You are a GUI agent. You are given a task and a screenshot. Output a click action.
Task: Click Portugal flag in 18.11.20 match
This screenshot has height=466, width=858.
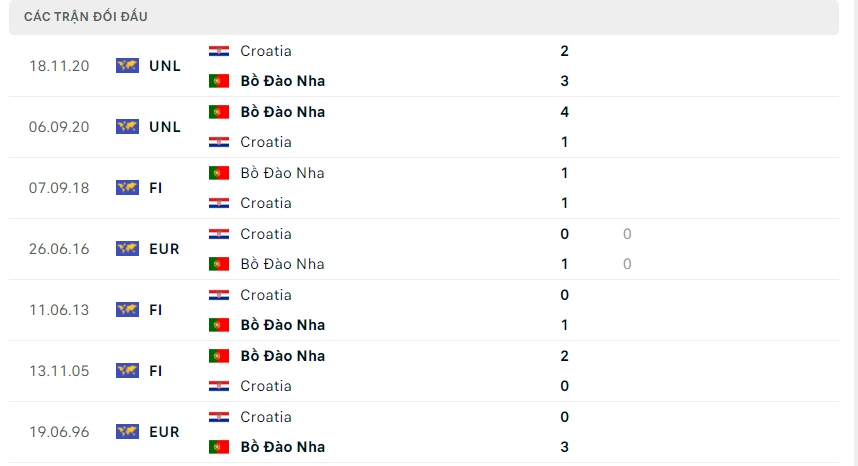coord(220,81)
